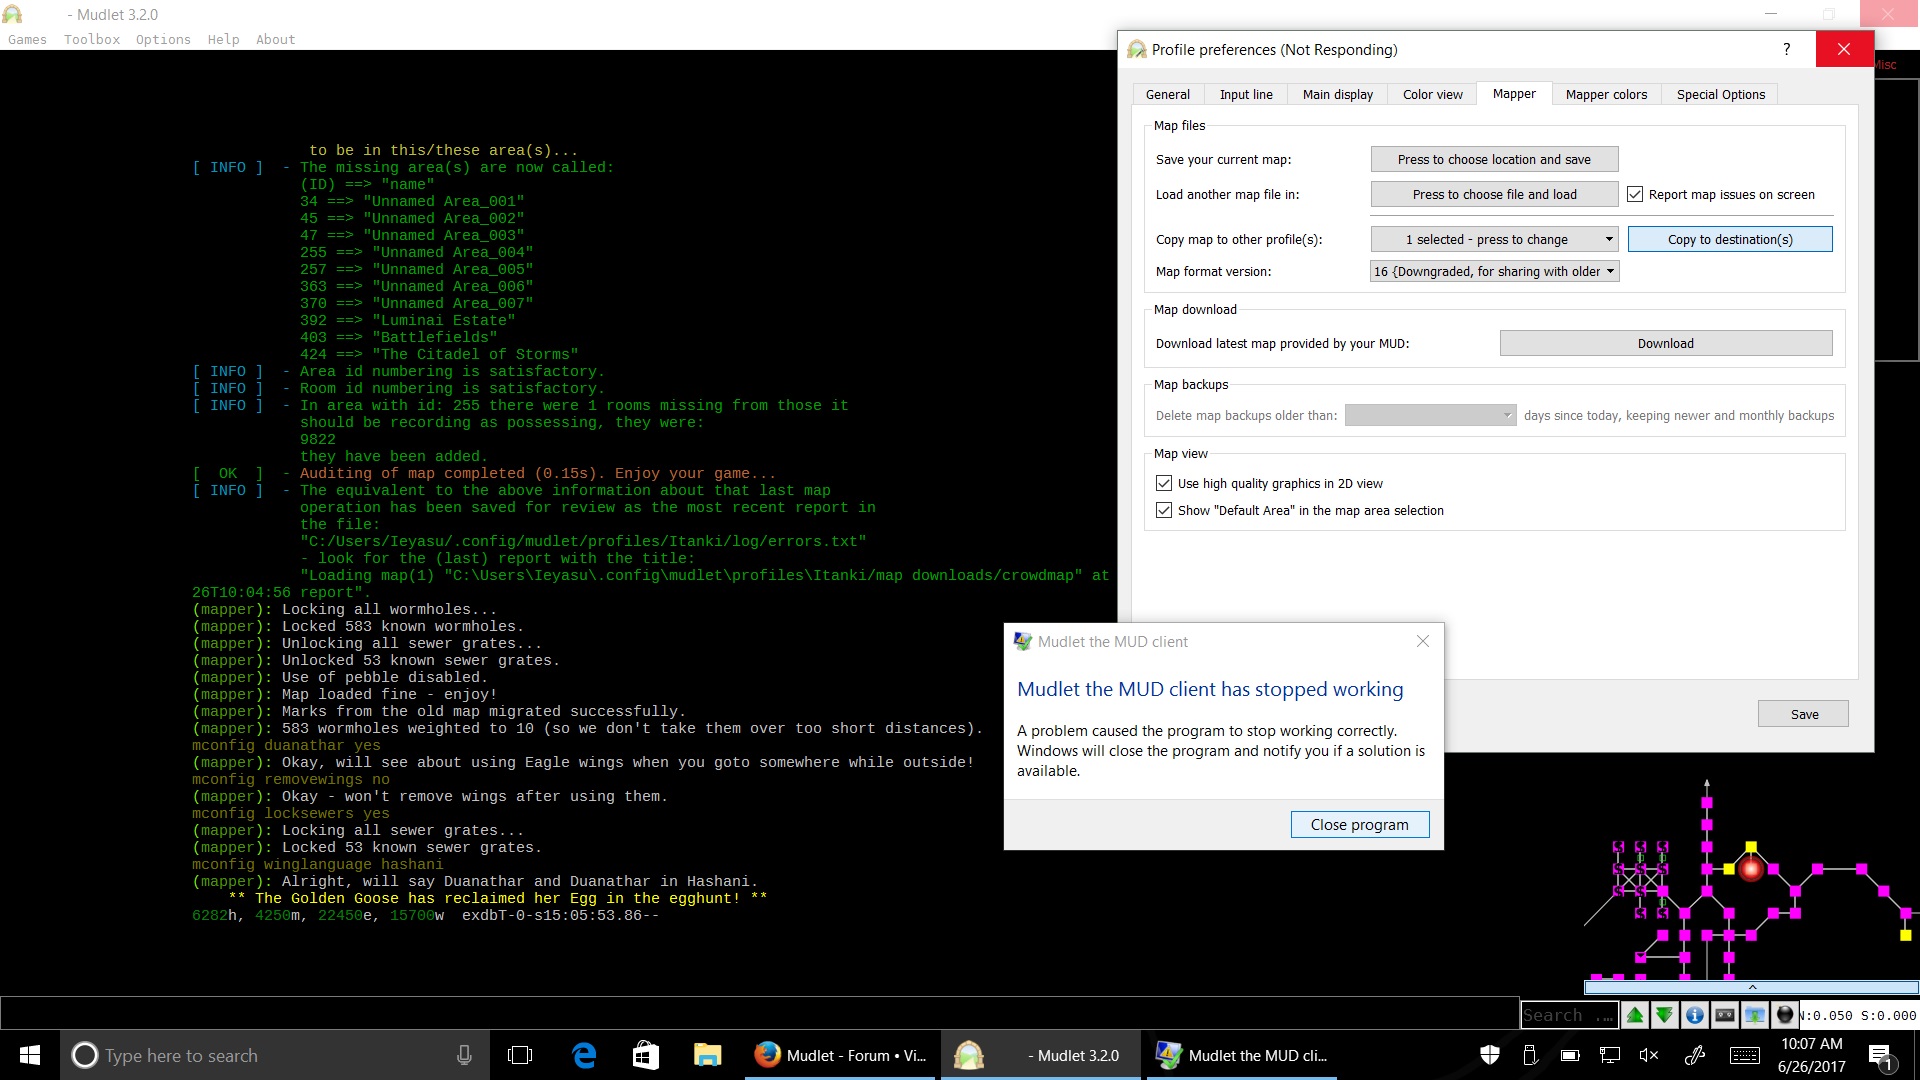Click the Windows Defender shield tray icon

click(x=1490, y=1055)
